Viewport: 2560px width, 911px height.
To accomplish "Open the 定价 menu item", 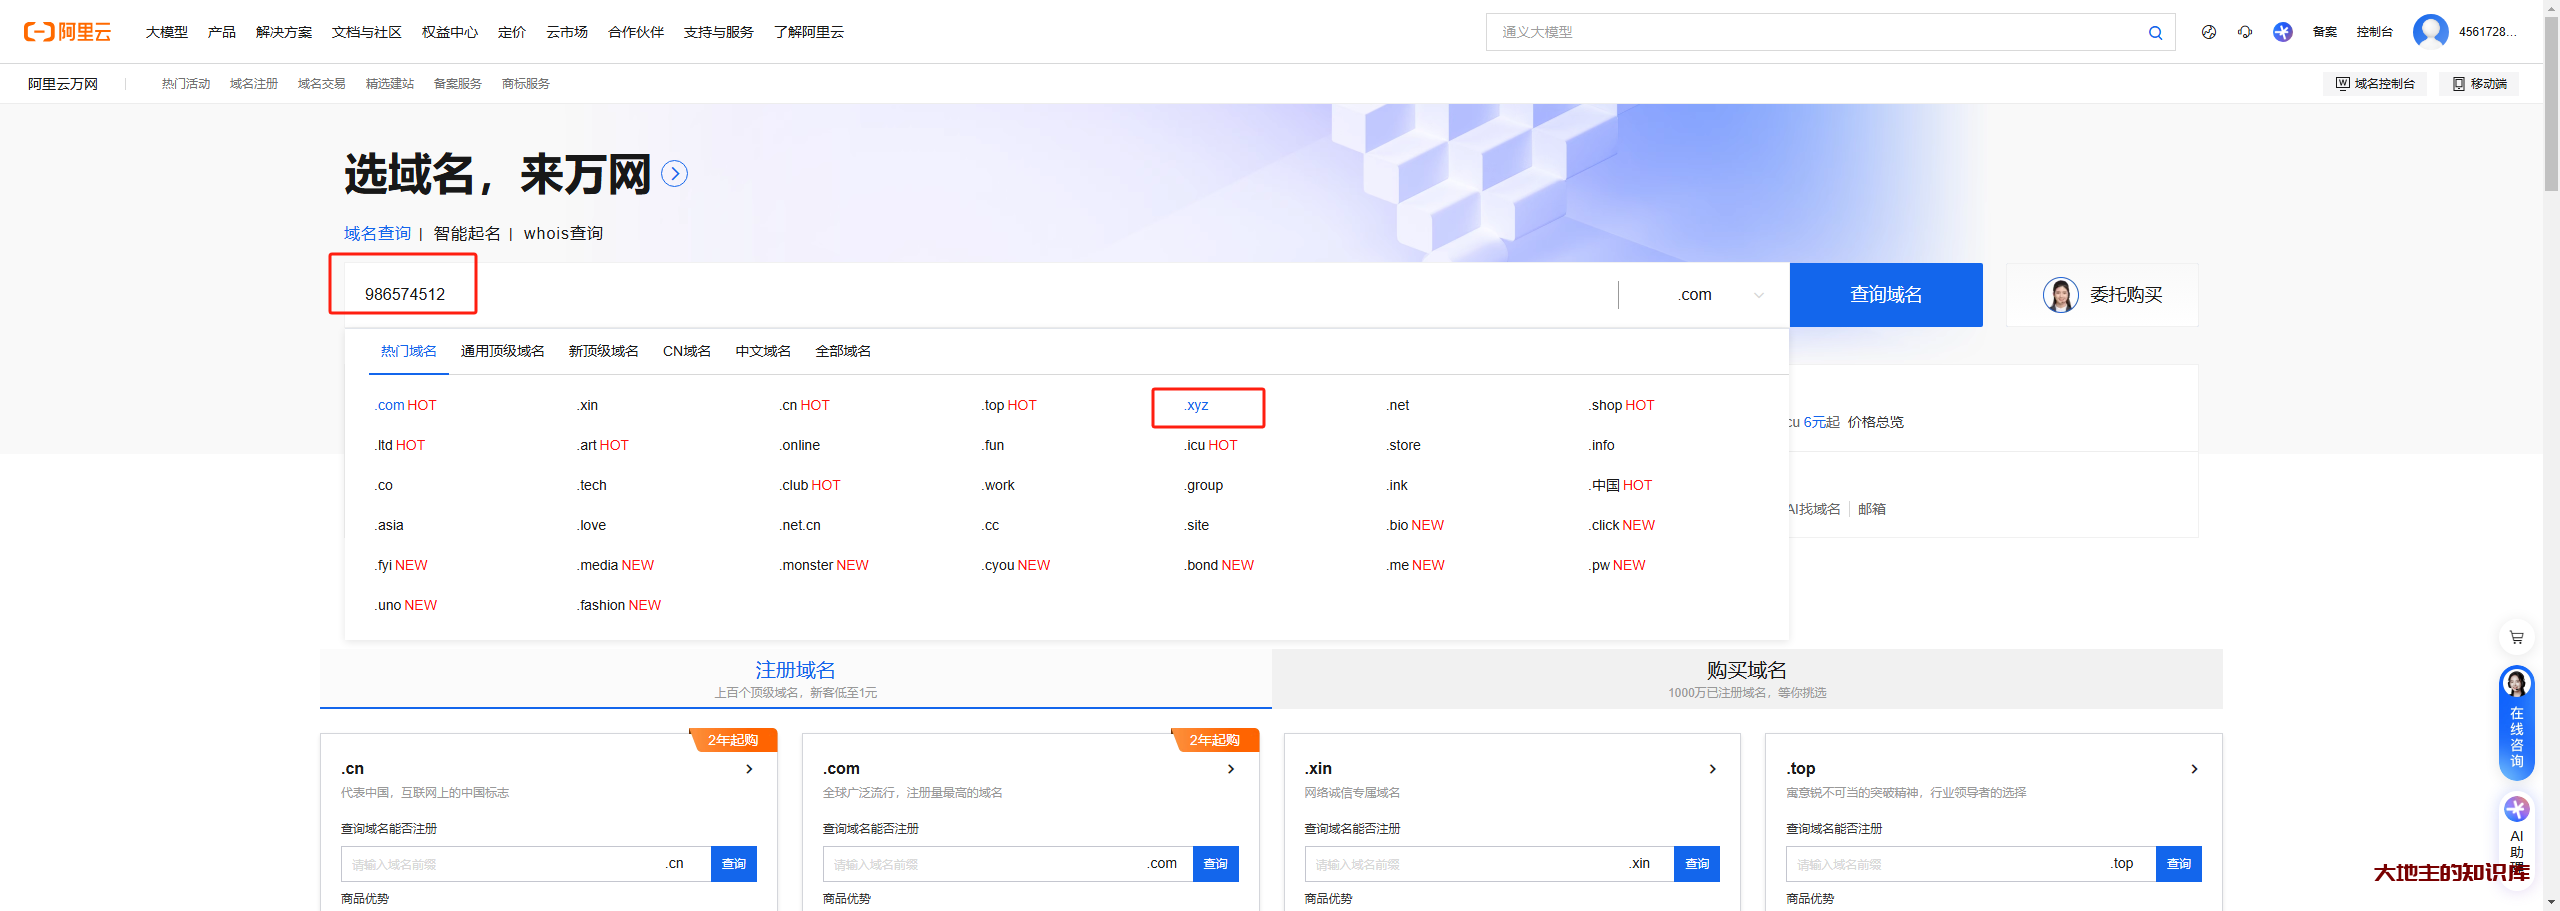I will pos(512,32).
